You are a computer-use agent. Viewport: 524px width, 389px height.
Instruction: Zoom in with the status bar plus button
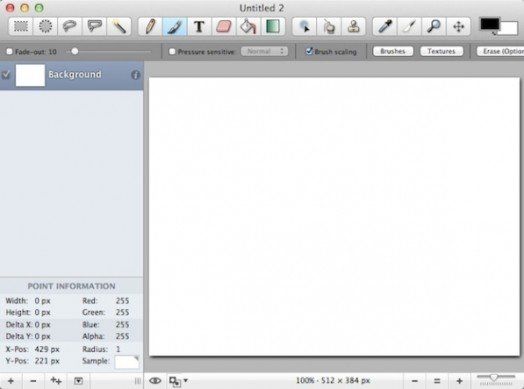coord(460,381)
